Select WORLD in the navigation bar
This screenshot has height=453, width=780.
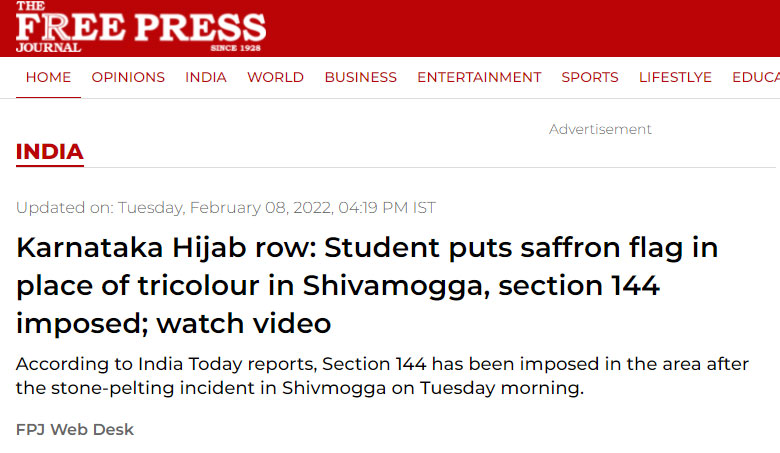point(276,78)
